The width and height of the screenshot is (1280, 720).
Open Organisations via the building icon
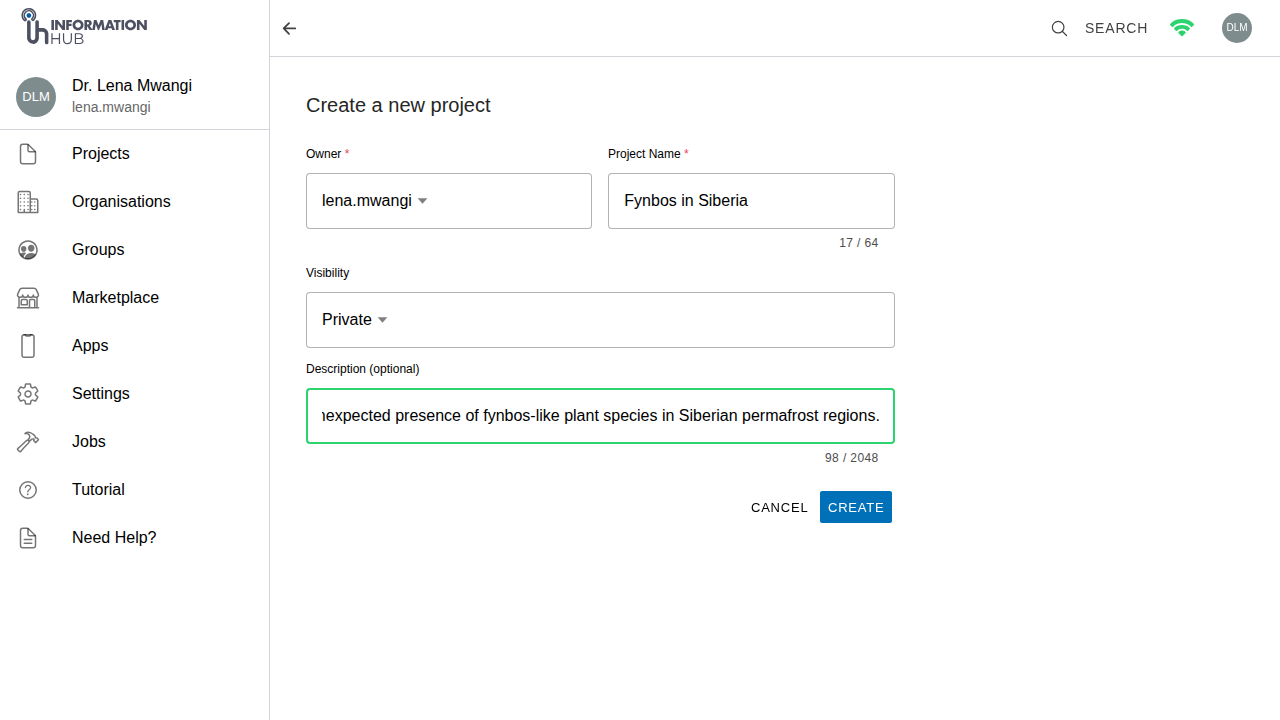click(28, 202)
